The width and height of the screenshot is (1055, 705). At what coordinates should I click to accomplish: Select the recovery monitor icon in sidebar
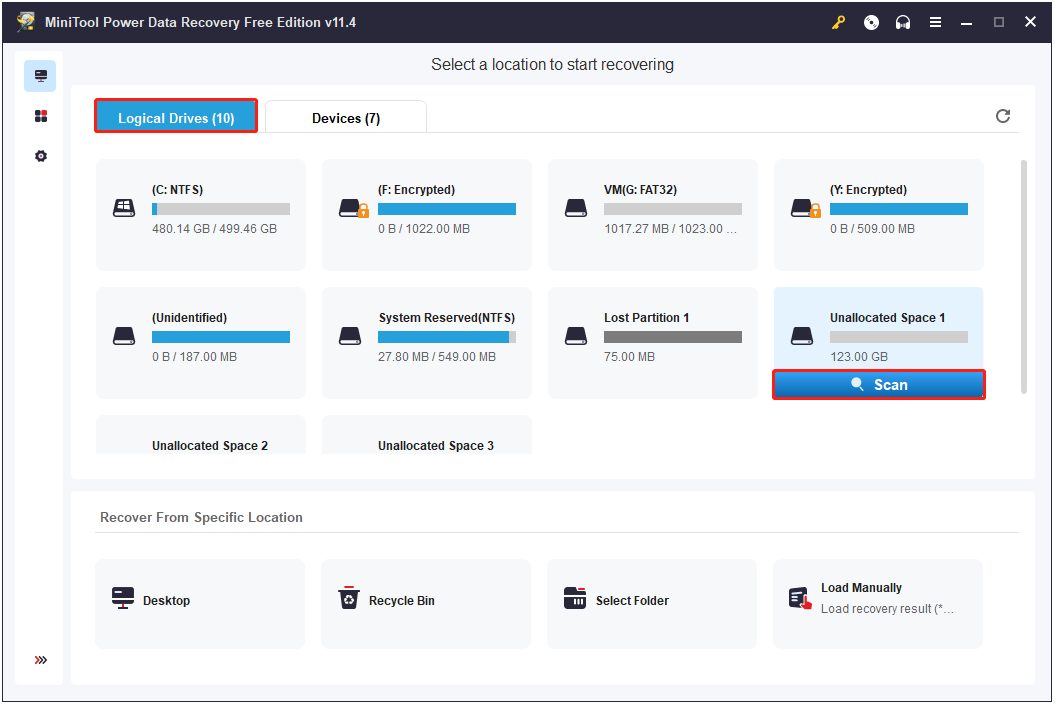tap(41, 76)
